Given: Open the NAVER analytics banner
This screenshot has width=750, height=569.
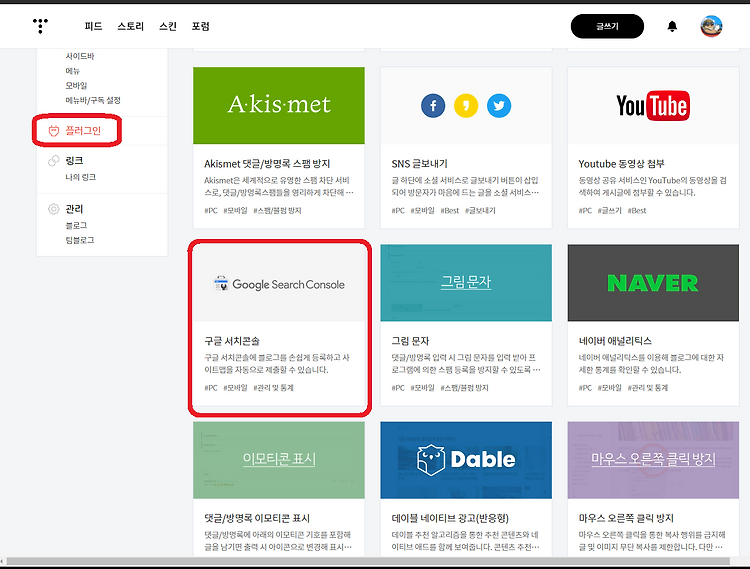Looking at the screenshot, I should coord(653,283).
